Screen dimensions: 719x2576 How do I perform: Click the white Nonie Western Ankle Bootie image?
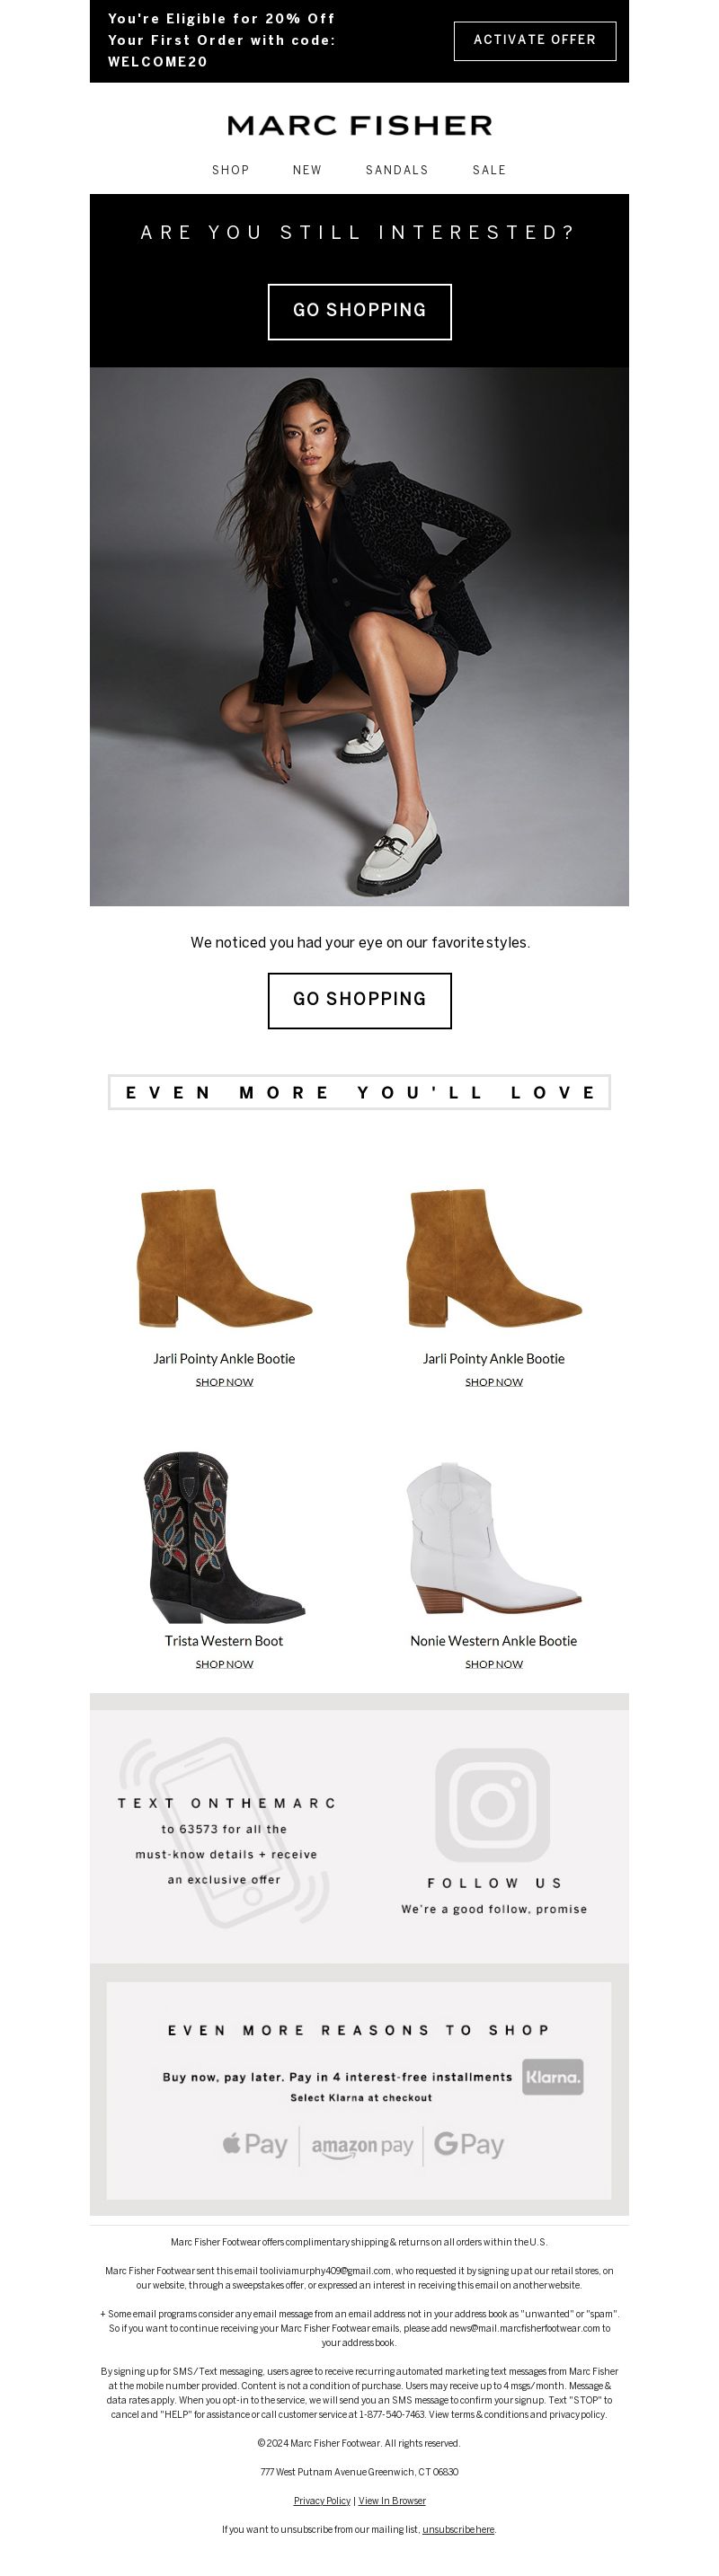coord(493,1537)
